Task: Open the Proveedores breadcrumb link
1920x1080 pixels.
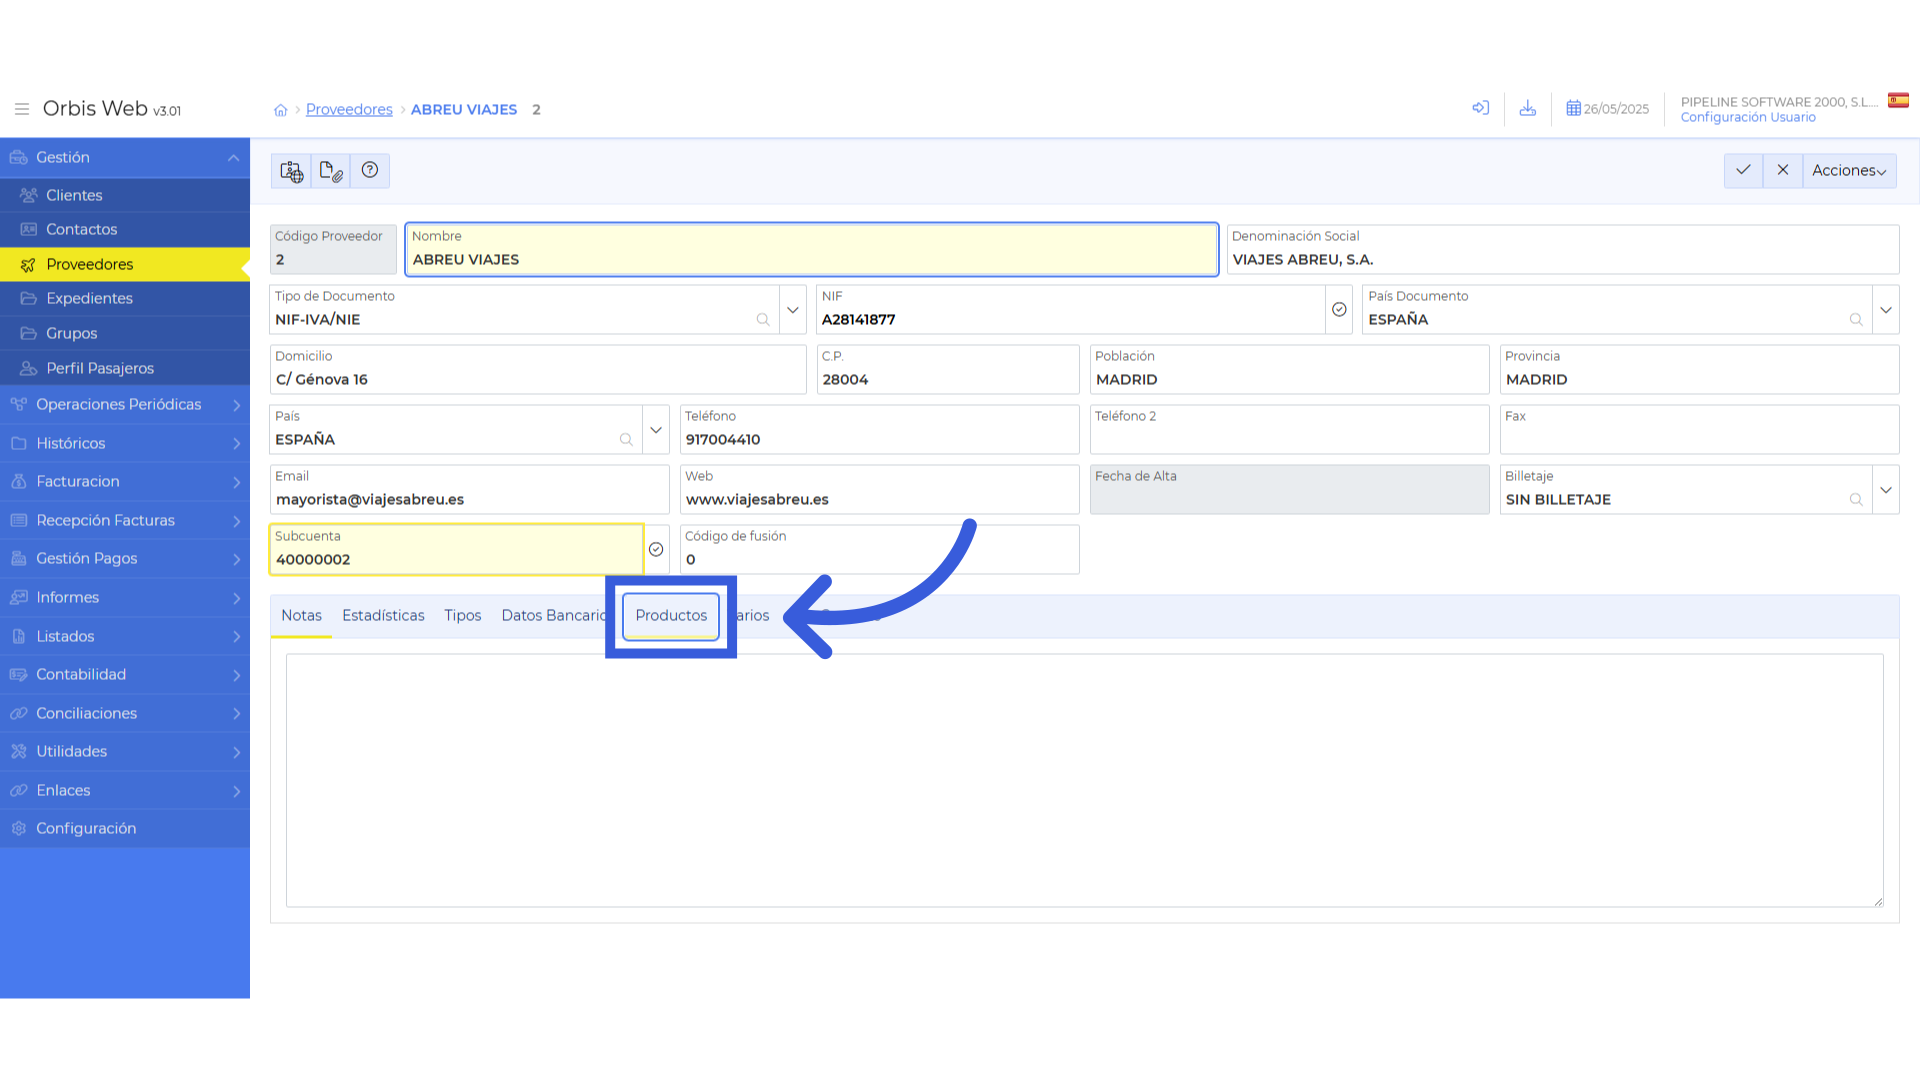Action: [x=349, y=109]
